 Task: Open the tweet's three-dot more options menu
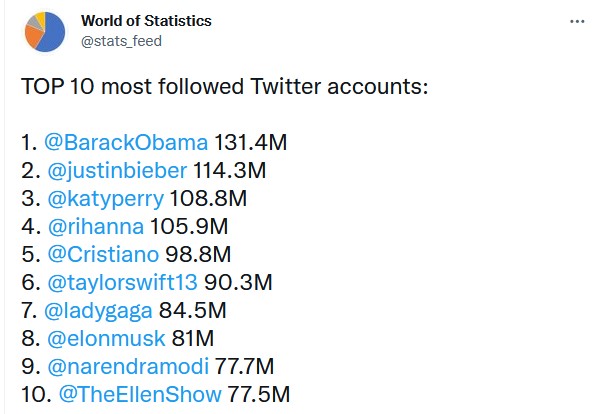pyautogui.click(x=577, y=22)
